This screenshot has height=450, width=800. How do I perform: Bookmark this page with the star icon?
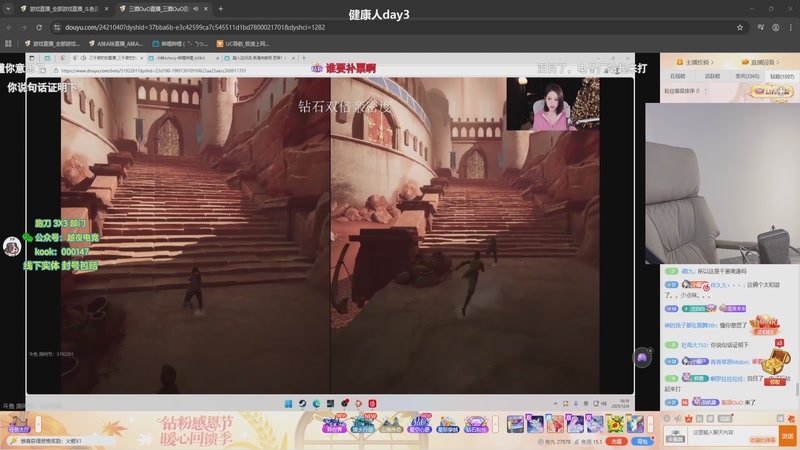[x=740, y=28]
